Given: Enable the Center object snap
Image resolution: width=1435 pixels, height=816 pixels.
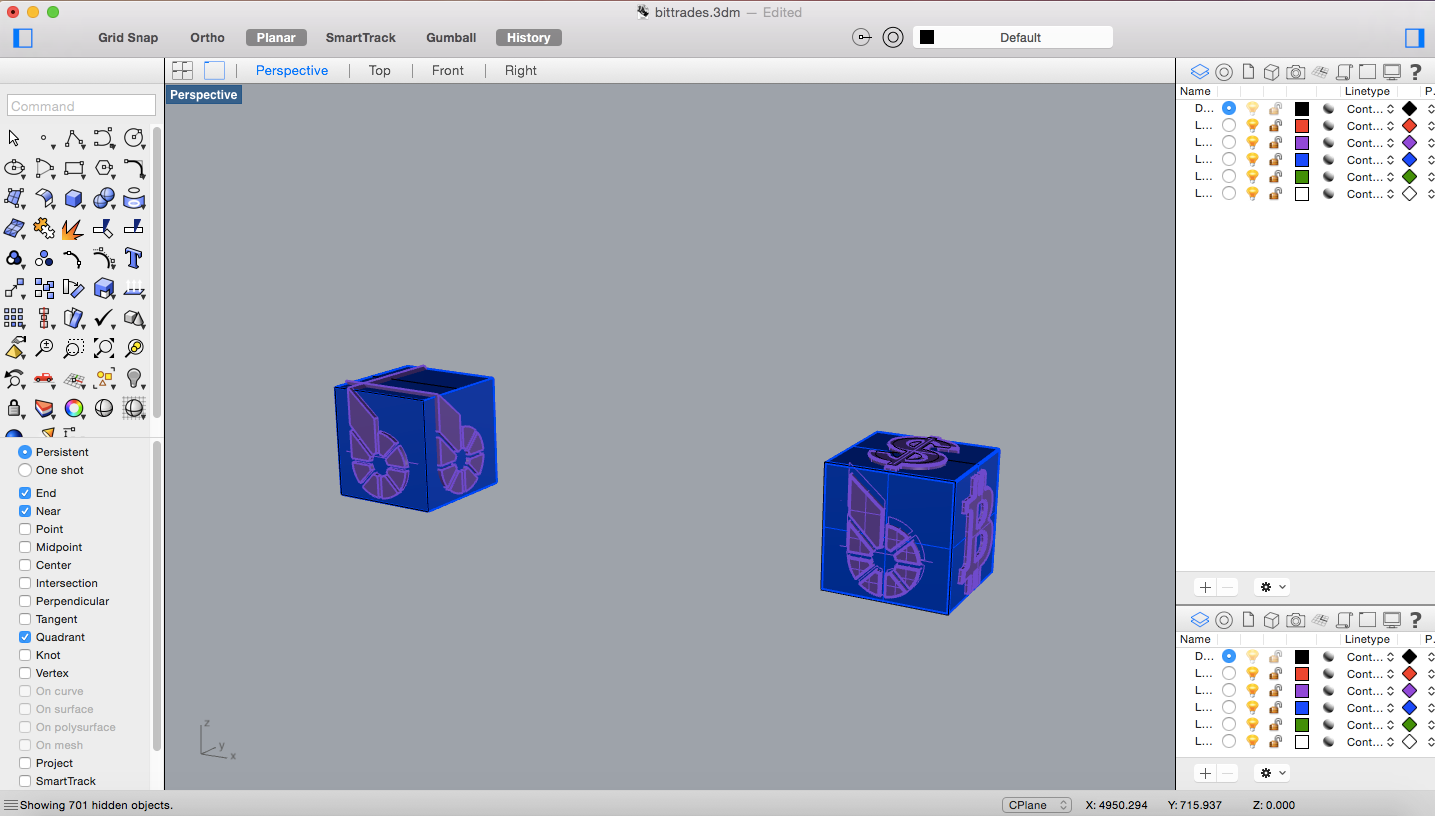Looking at the screenshot, I should (25, 565).
